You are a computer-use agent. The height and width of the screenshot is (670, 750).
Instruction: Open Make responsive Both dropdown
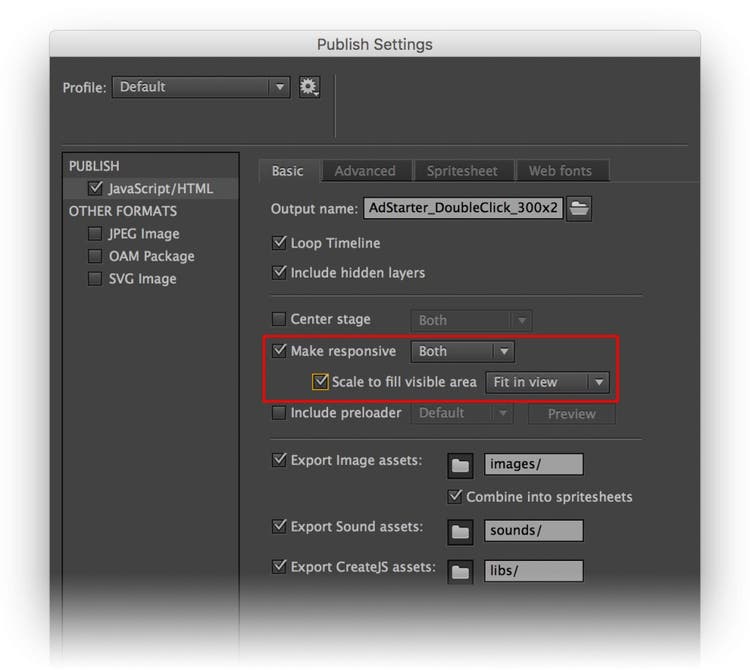[463, 351]
